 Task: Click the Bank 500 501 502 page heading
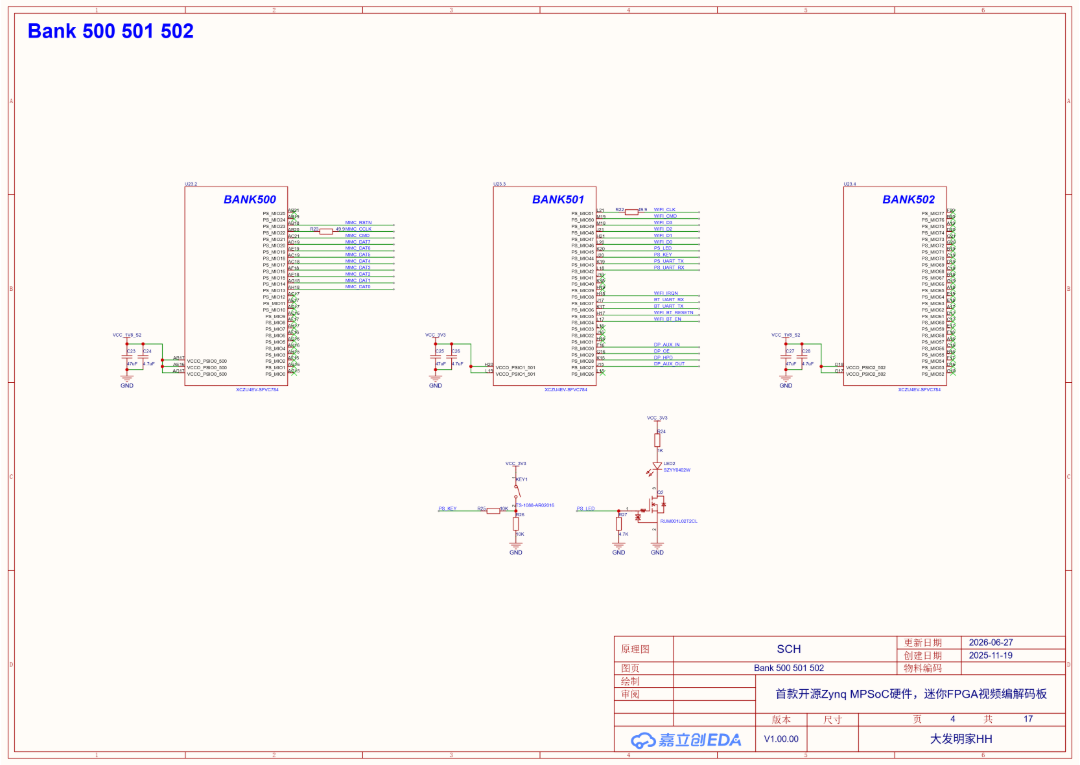point(110,31)
